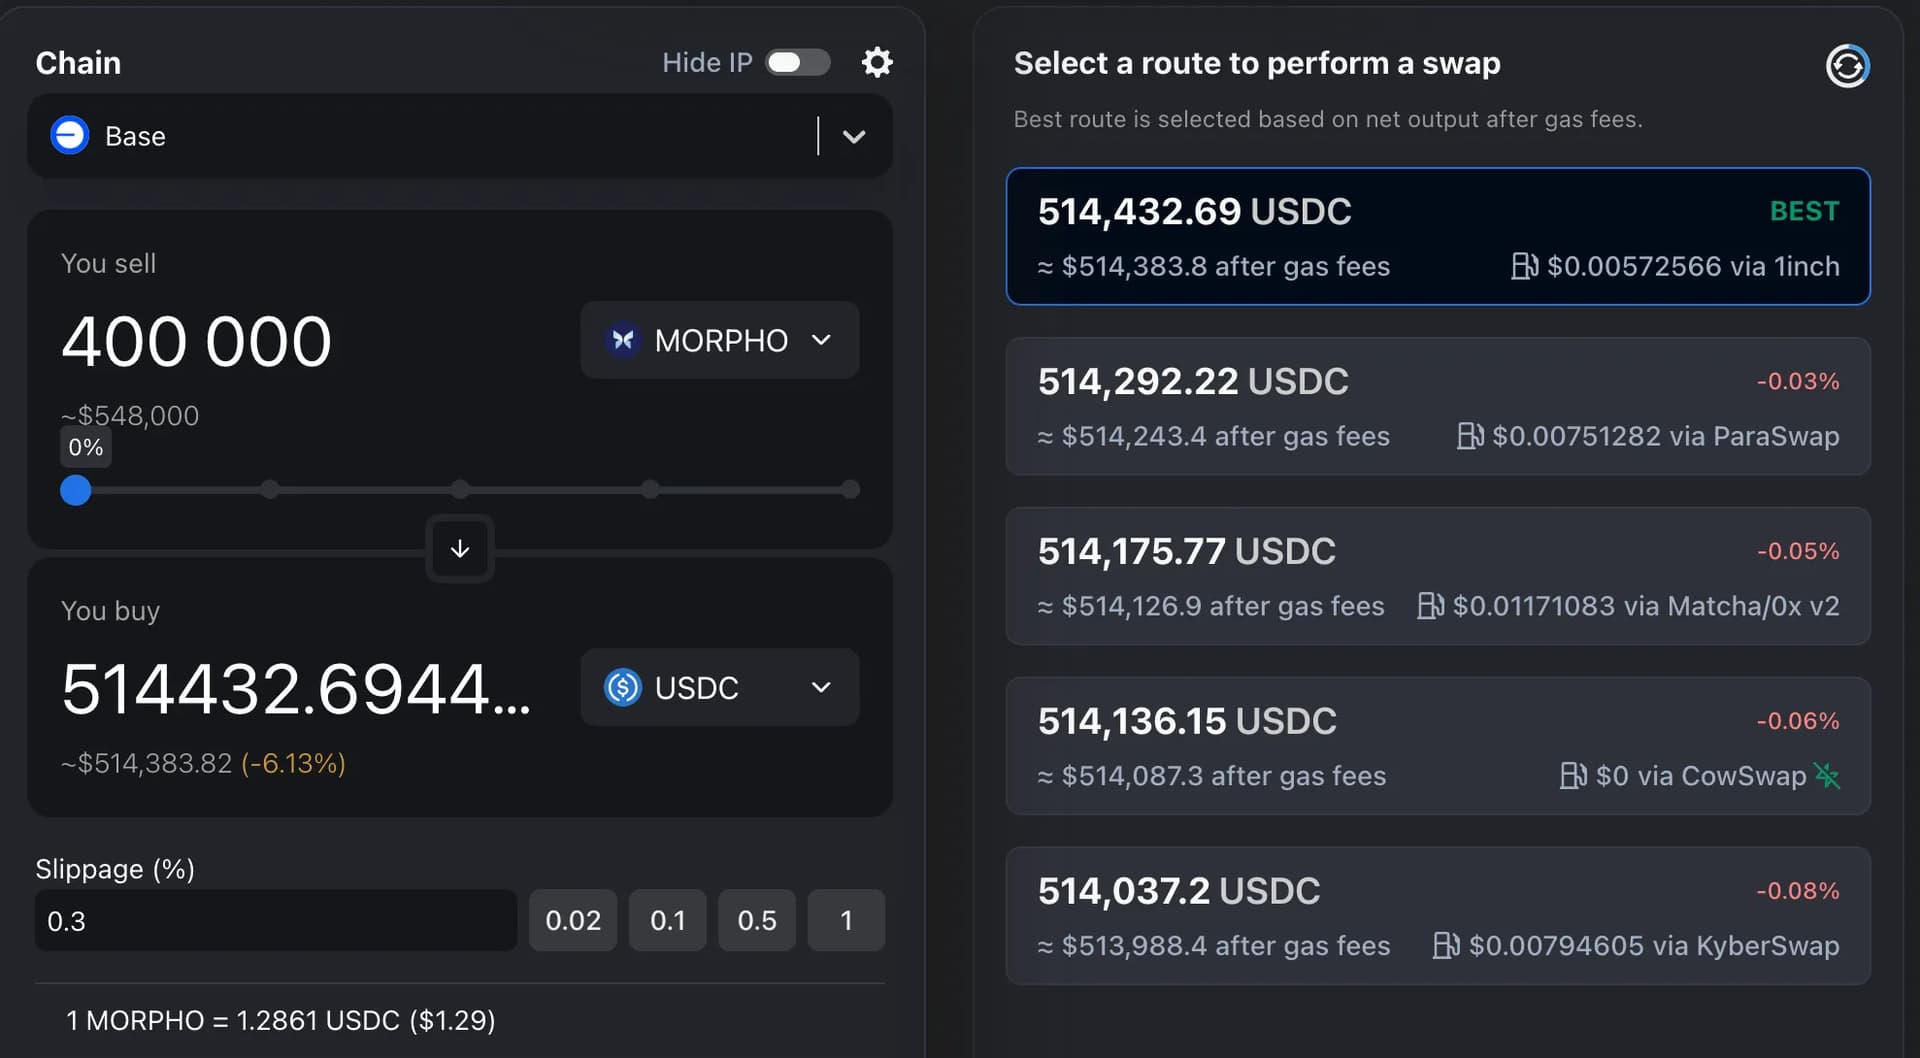This screenshot has height=1058, width=1920.
Task: Click the gas pump icon on ParaSwap route
Action: pyautogui.click(x=1469, y=436)
